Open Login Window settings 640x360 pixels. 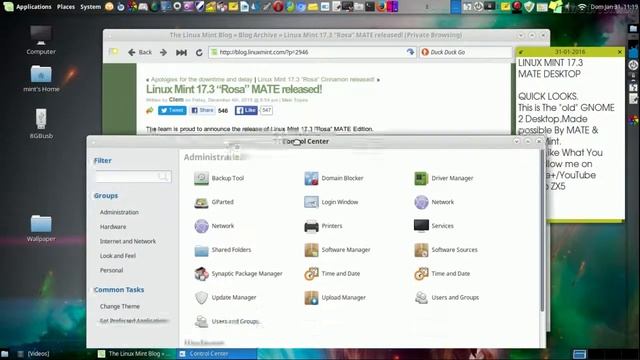point(331,202)
